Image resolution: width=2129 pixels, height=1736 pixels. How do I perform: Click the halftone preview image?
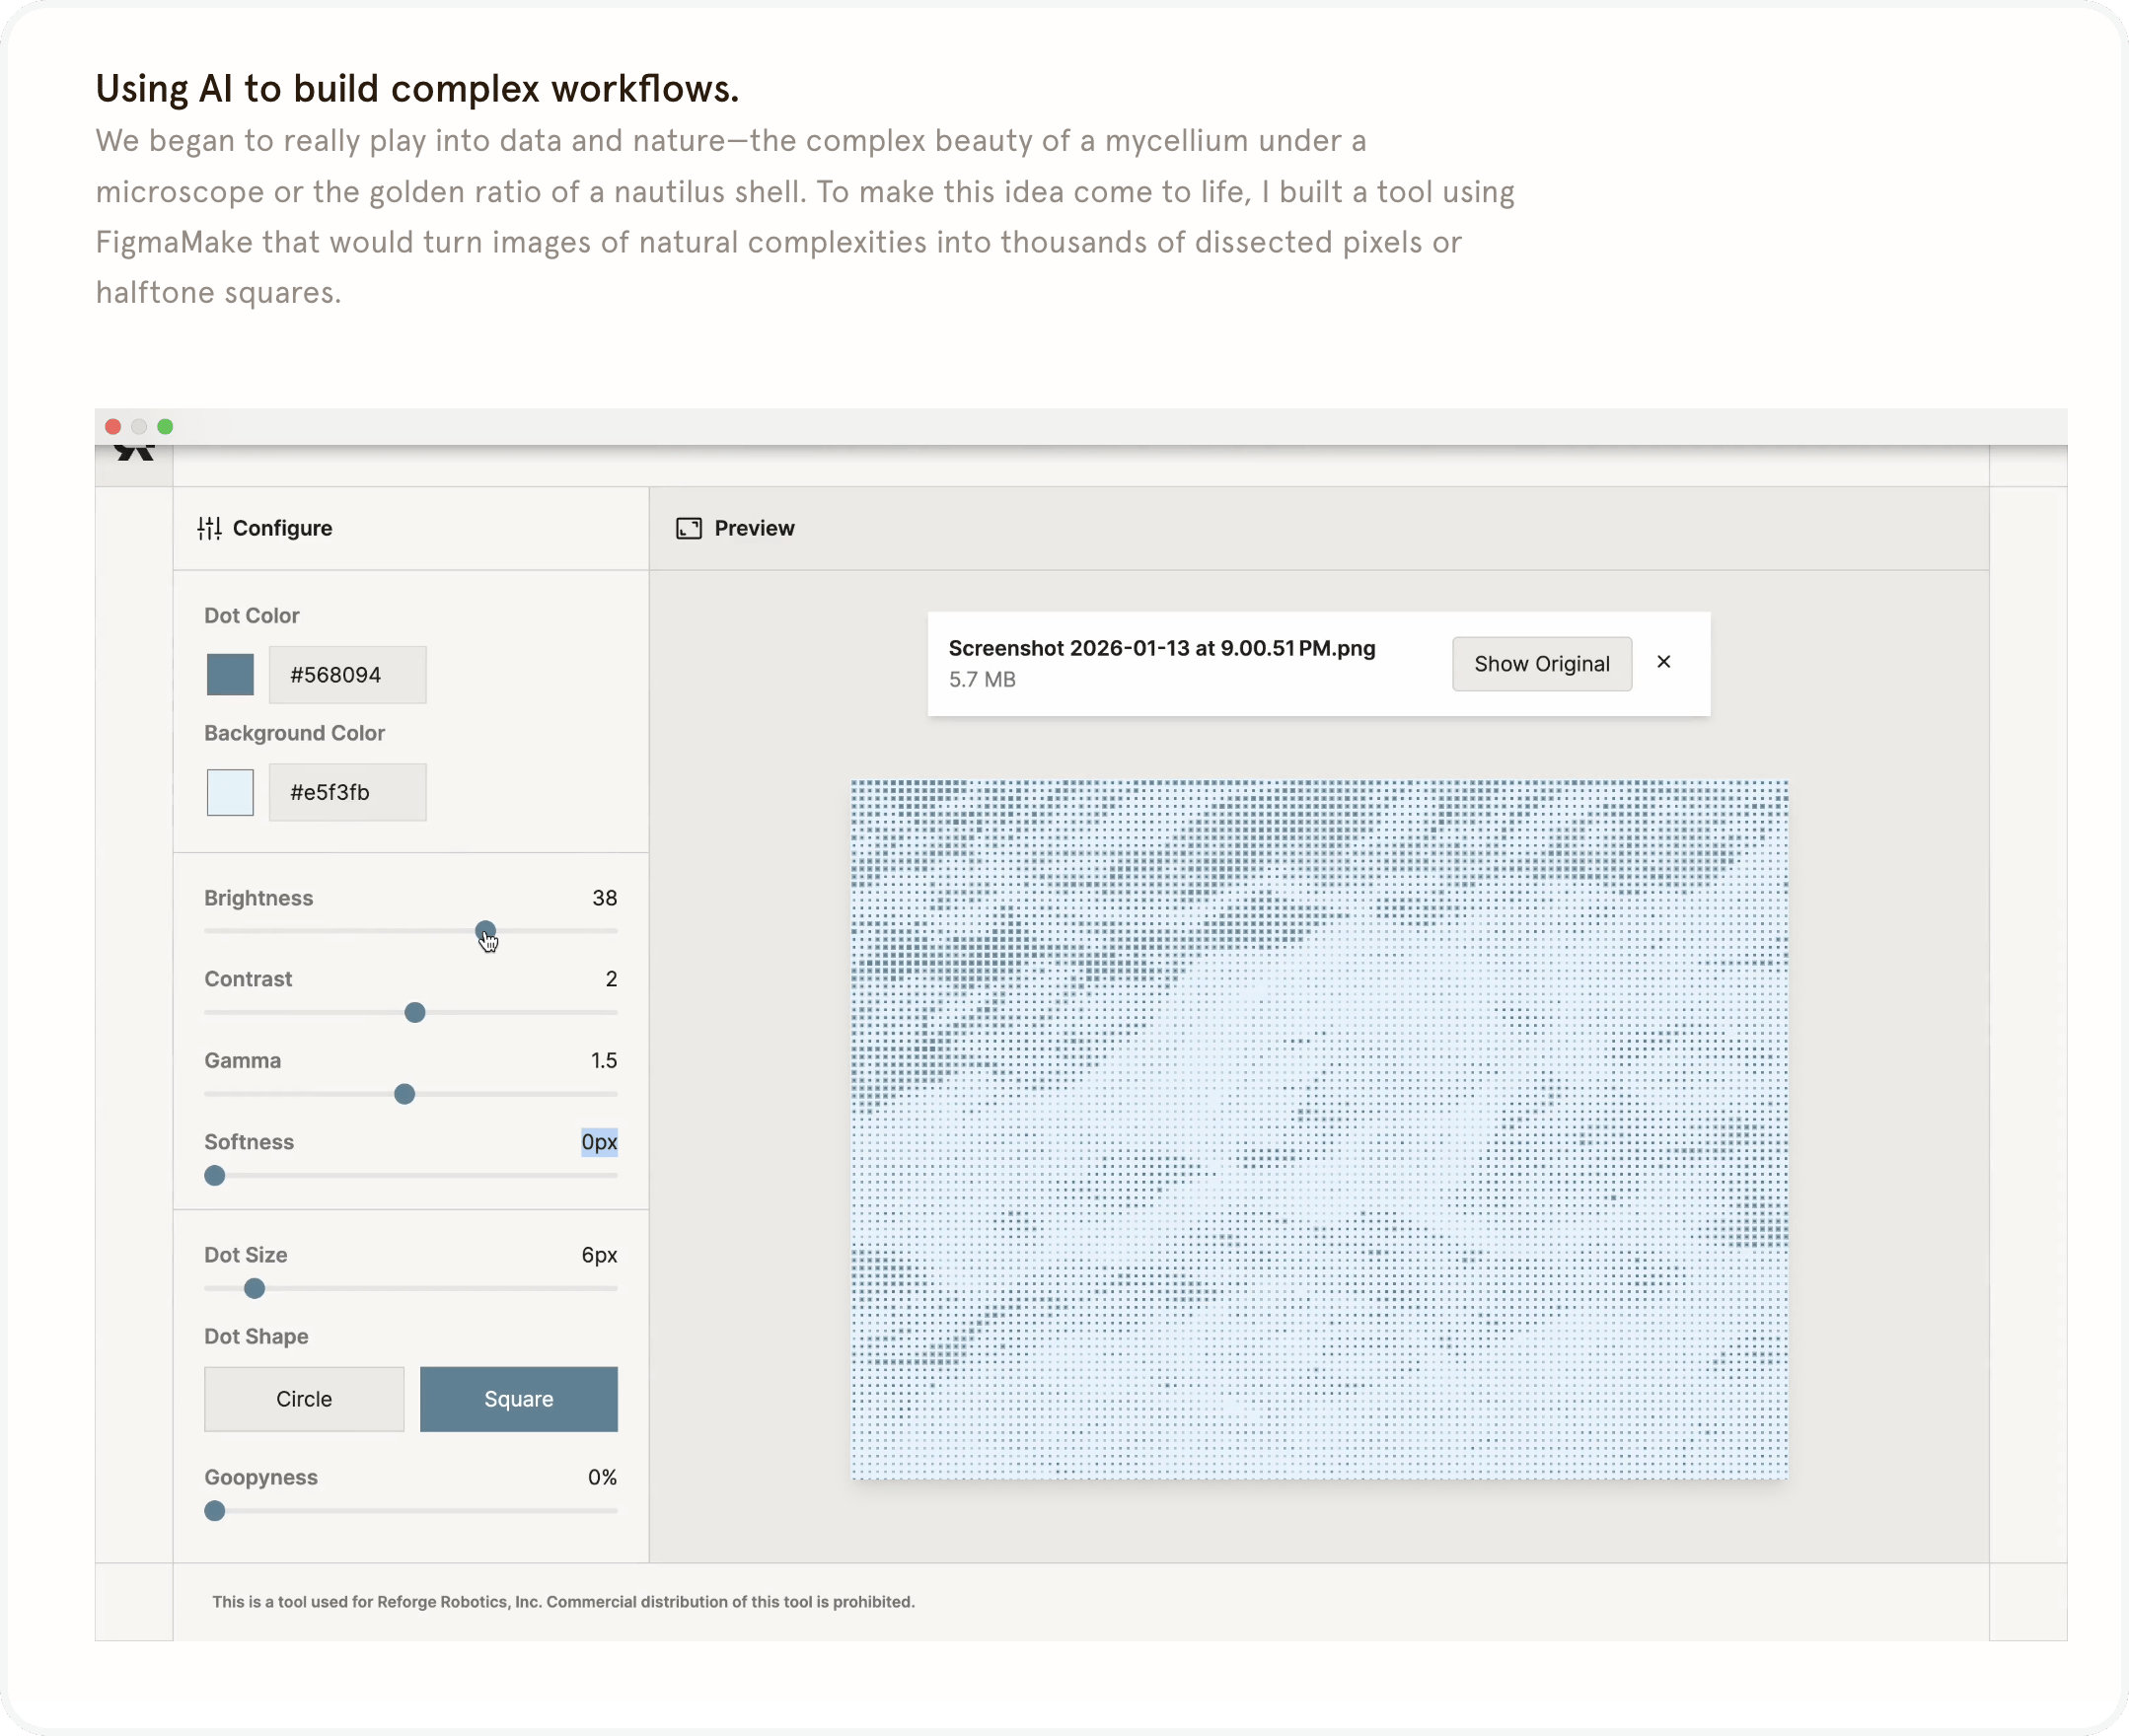pyautogui.click(x=1318, y=1128)
